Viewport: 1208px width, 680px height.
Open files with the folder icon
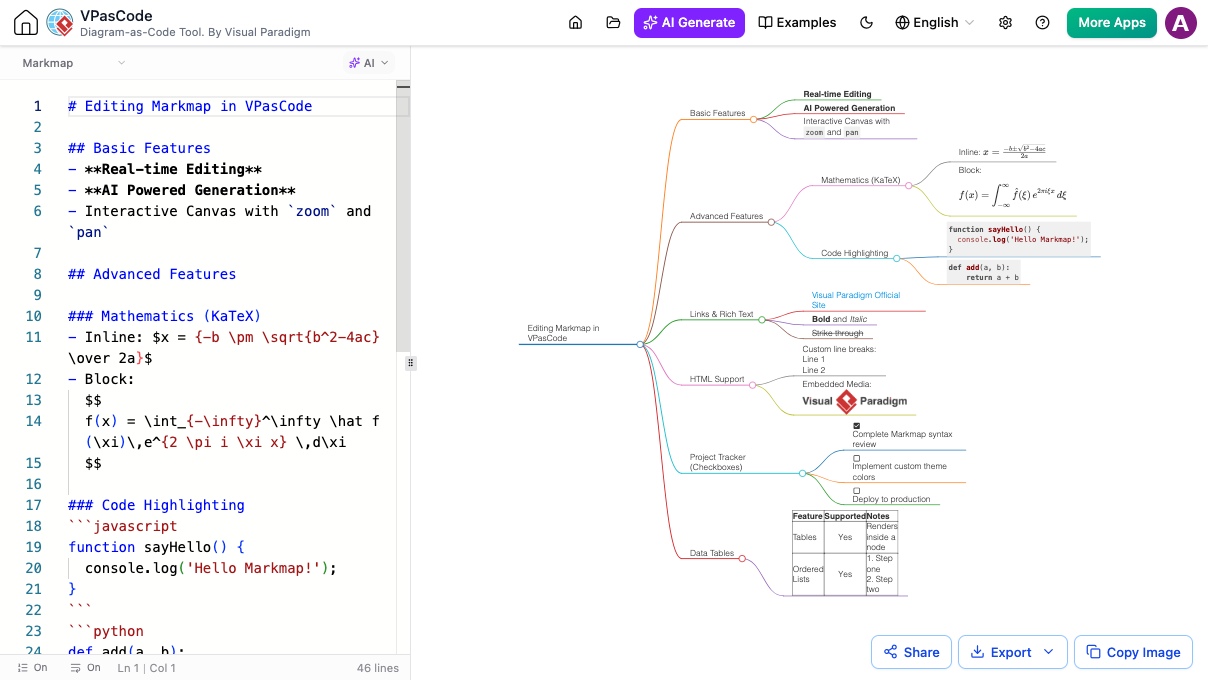click(613, 23)
